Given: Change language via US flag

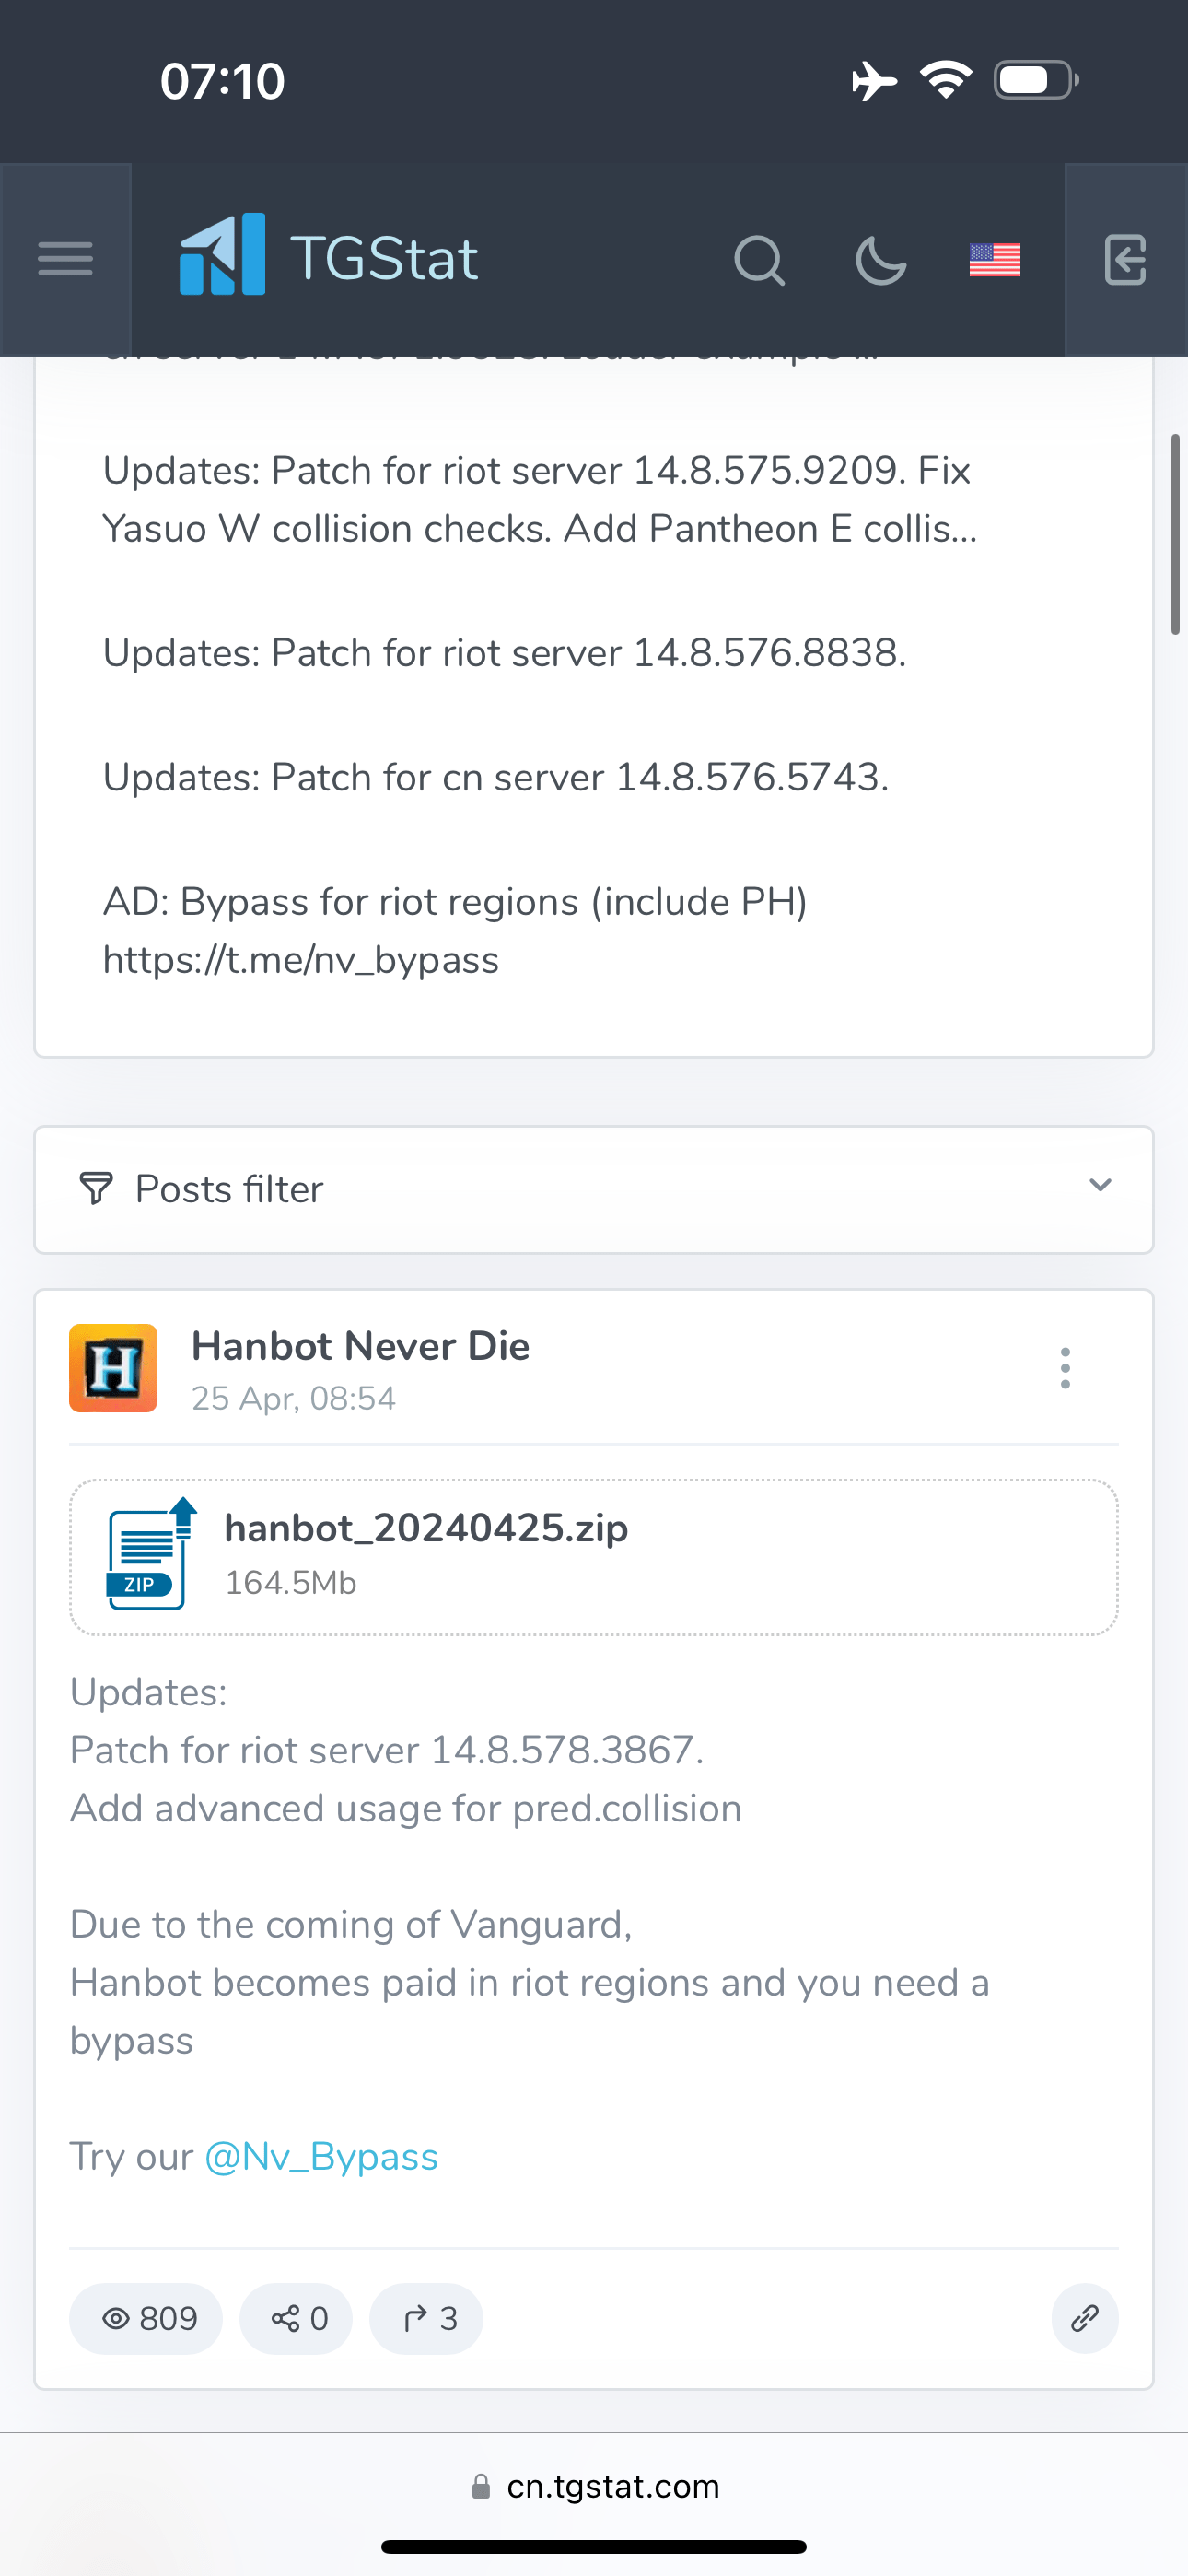Looking at the screenshot, I should 995,260.
